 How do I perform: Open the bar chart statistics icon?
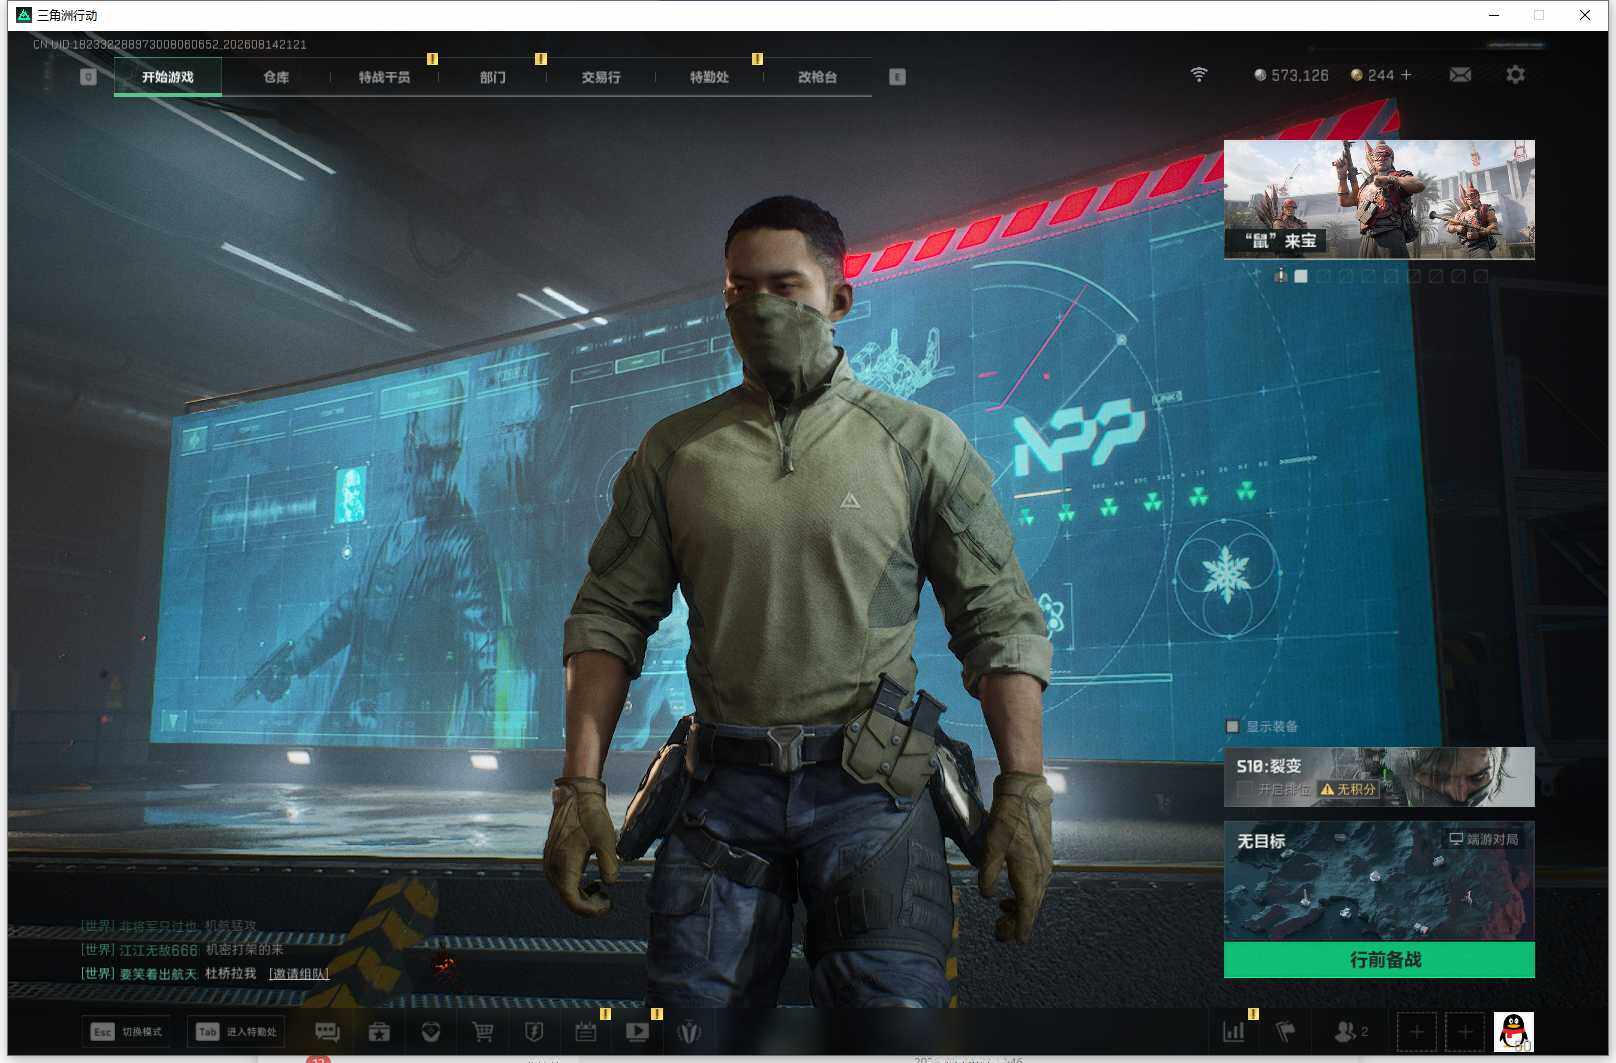pos(1234,1032)
